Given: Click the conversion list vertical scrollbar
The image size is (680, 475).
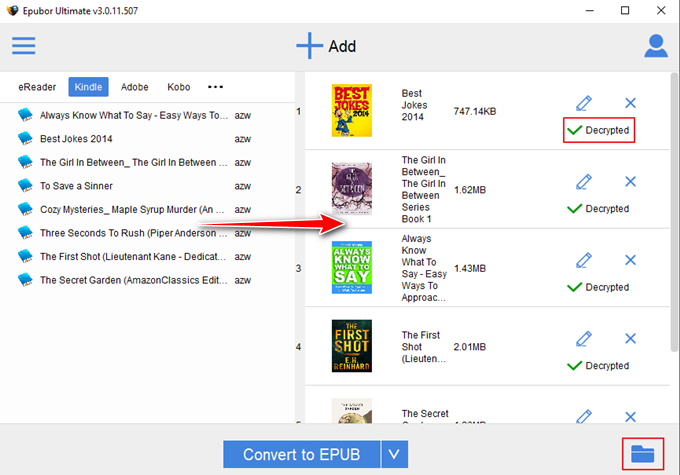Looking at the screenshot, I should pyautogui.click(x=674, y=212).
